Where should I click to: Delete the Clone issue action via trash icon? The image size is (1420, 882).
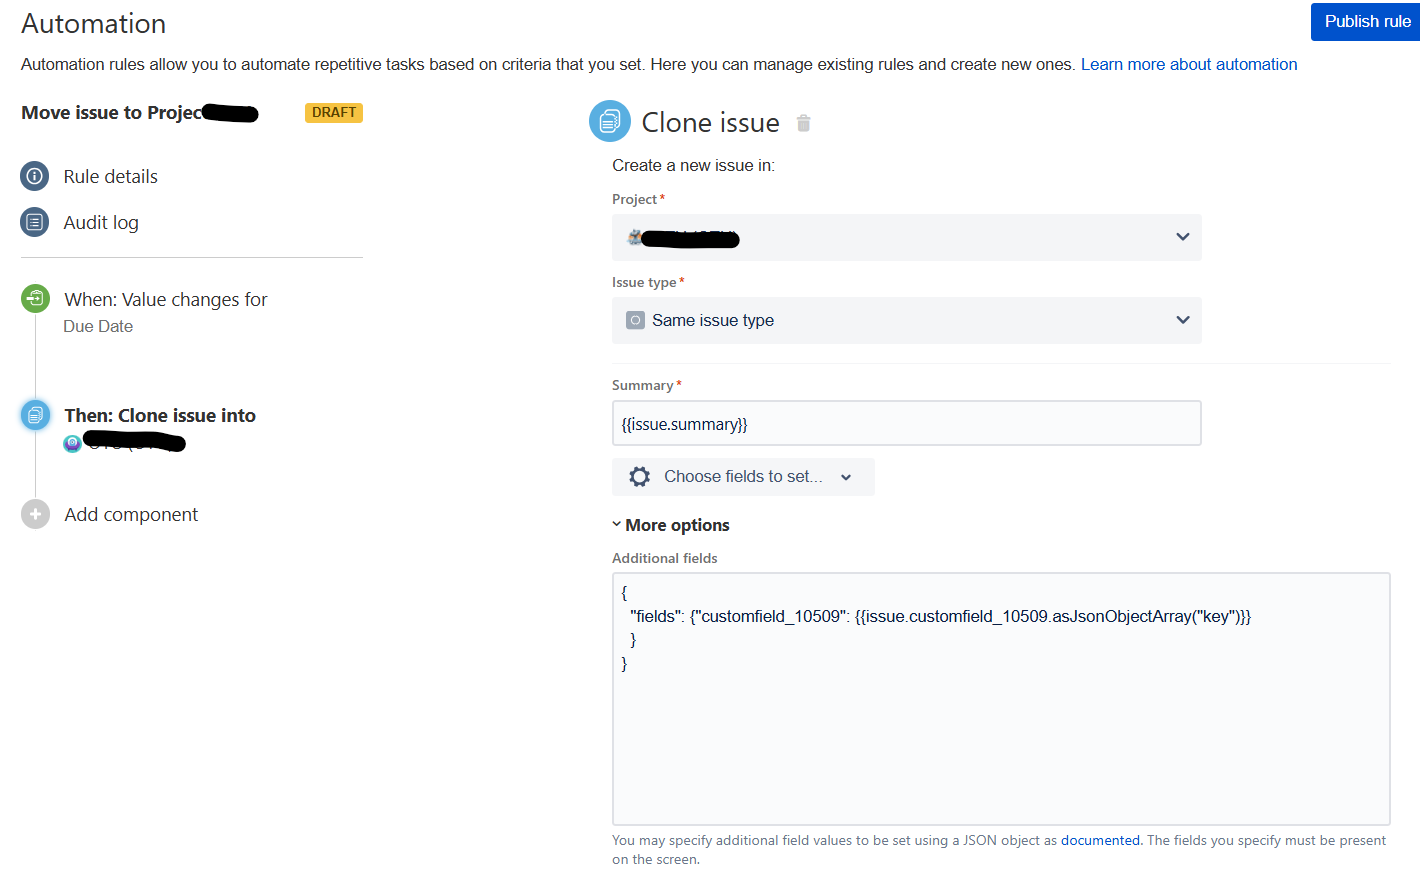coord(803,122)
